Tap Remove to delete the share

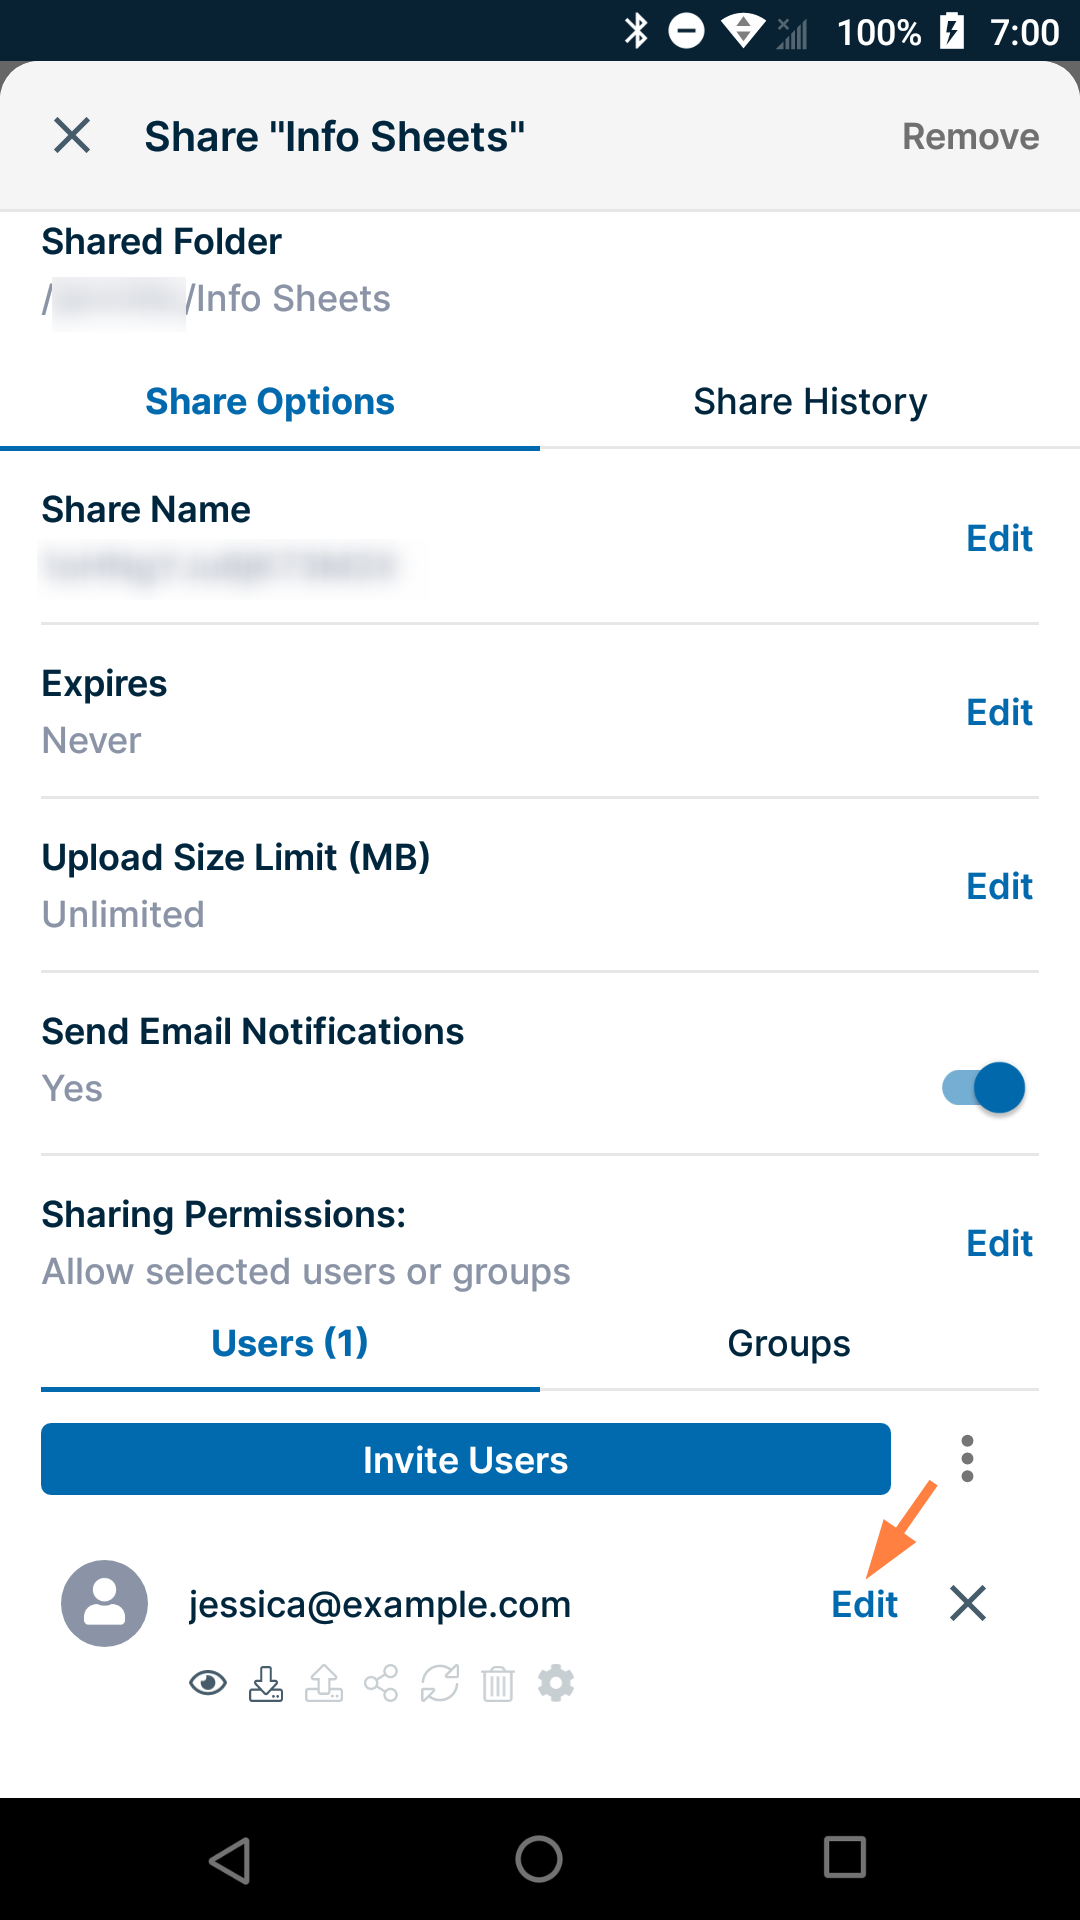coord(970,136)
